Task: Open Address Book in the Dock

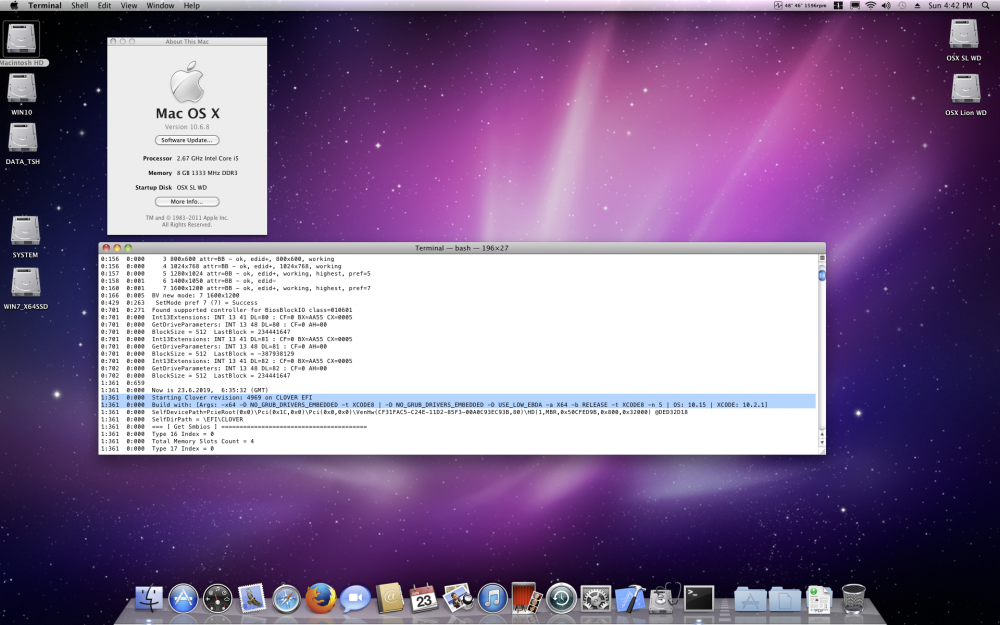Action: 390,599
